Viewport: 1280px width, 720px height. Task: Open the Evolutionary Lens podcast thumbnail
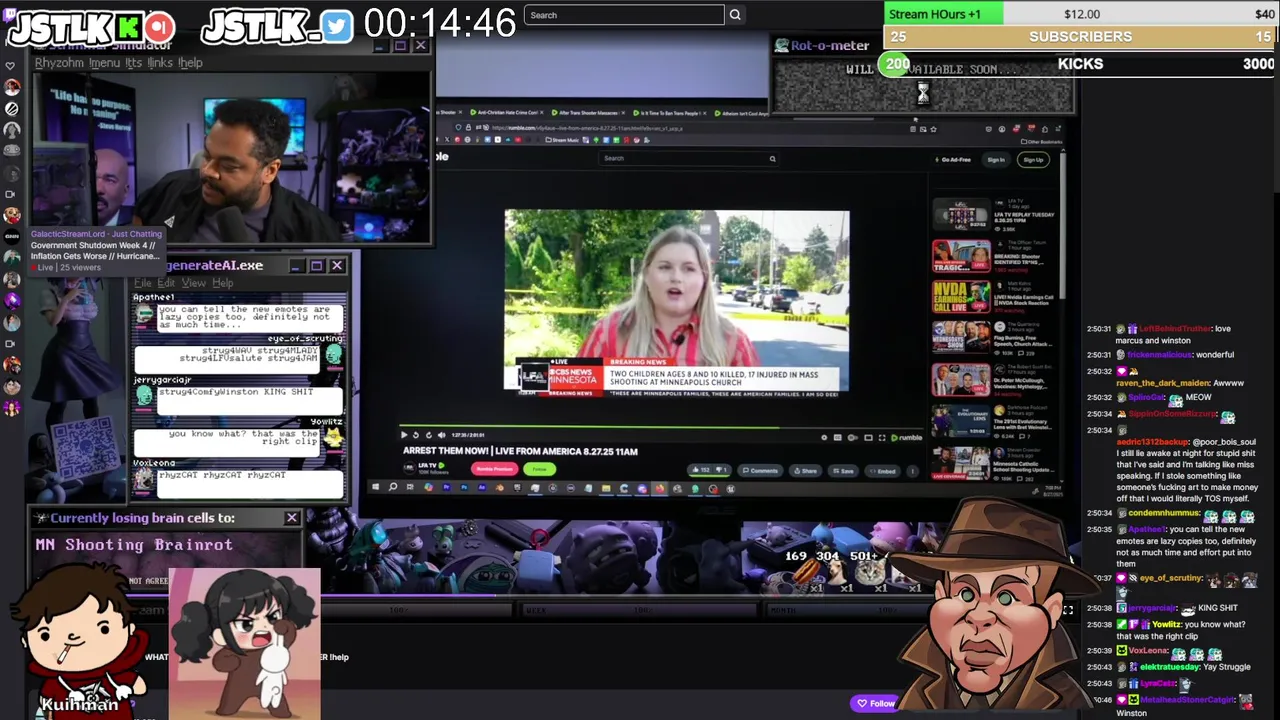click(961, 421)
